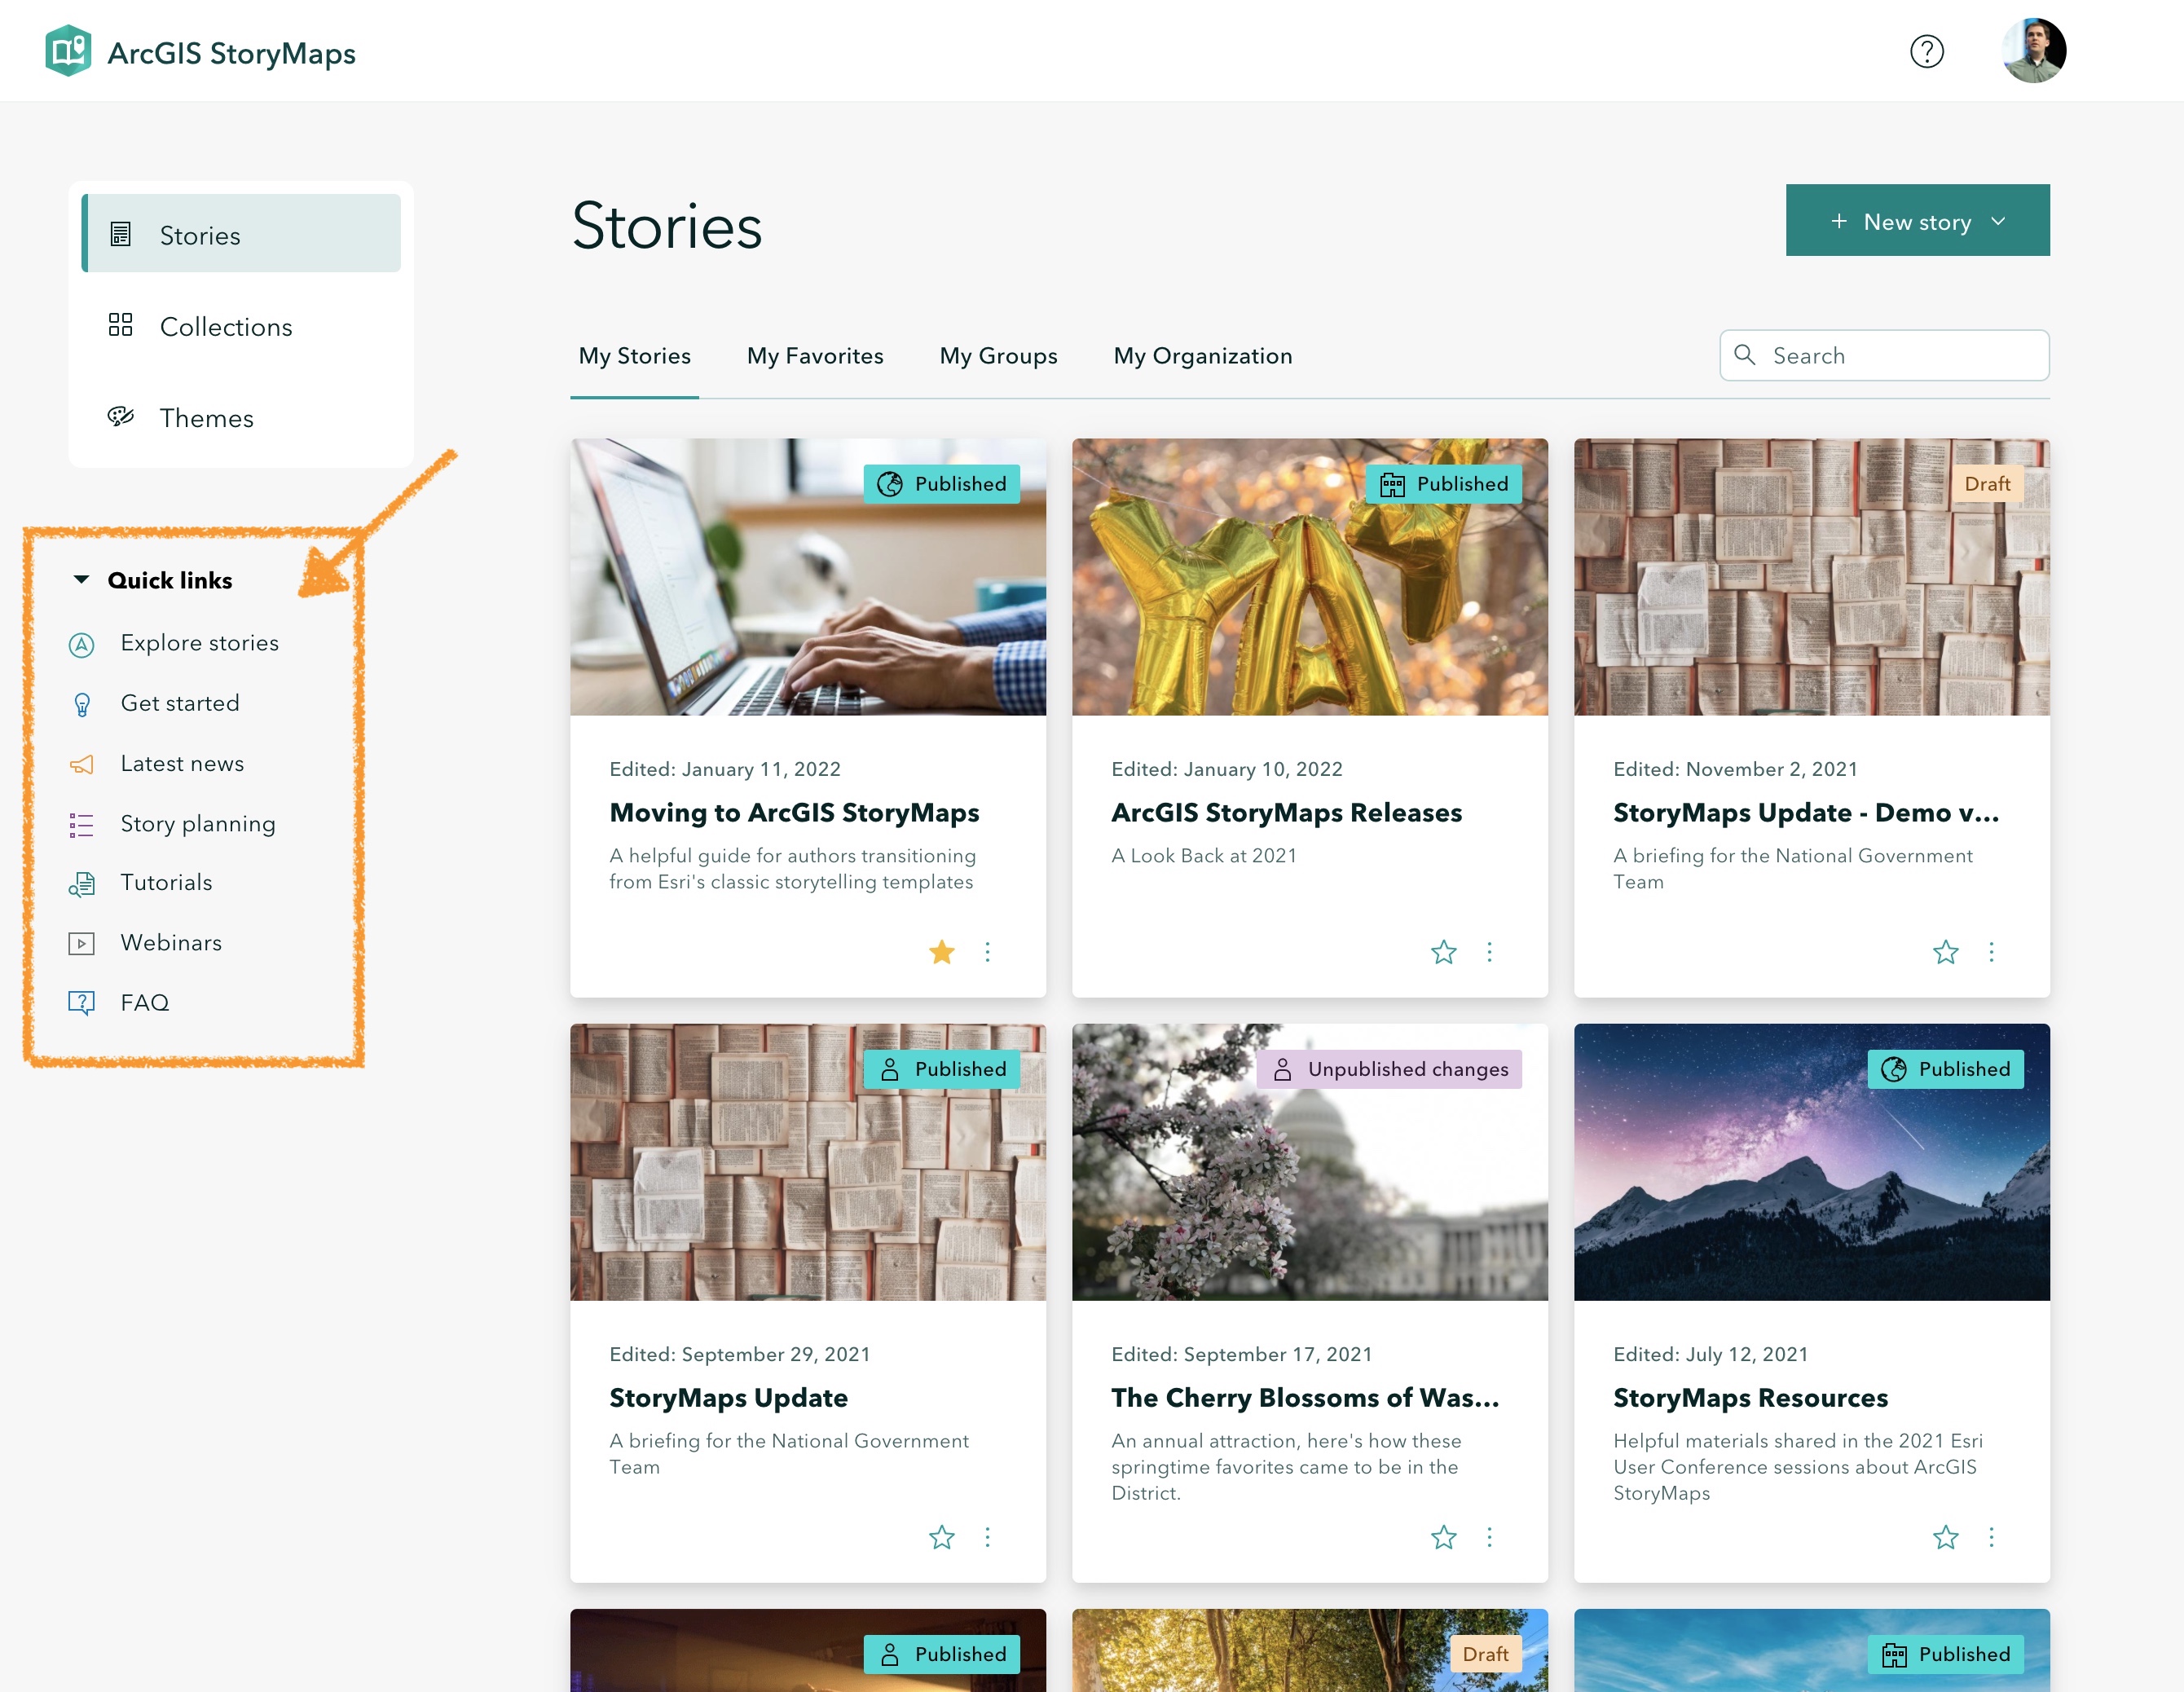Open the New story dropdown chevron

[x=1997, y=221]
